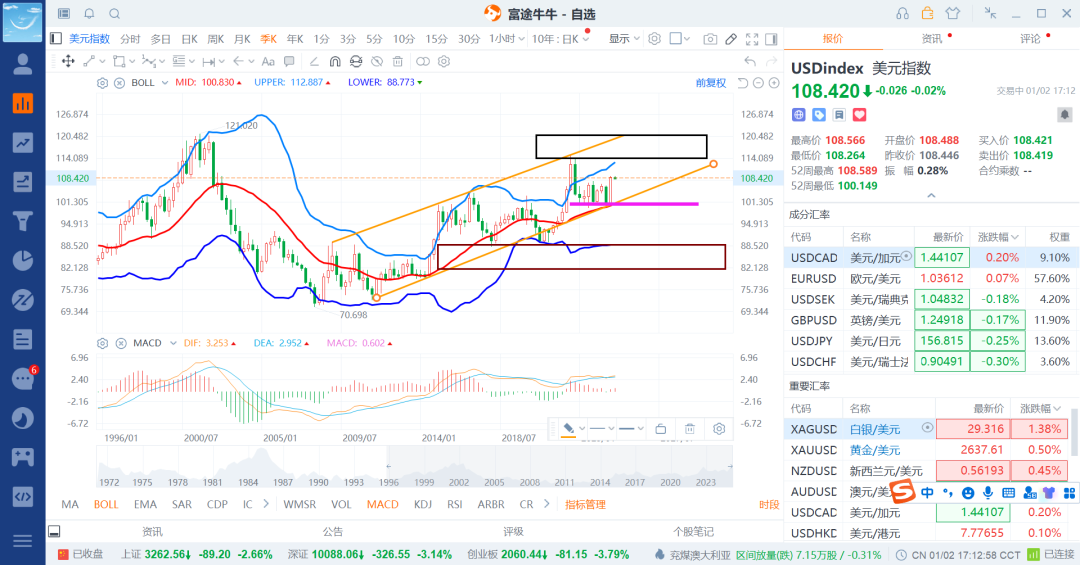The width and height of the screenshot is (1080, 565).
Task: Open the market trend line sidebar icon
Action: [23, 143]
